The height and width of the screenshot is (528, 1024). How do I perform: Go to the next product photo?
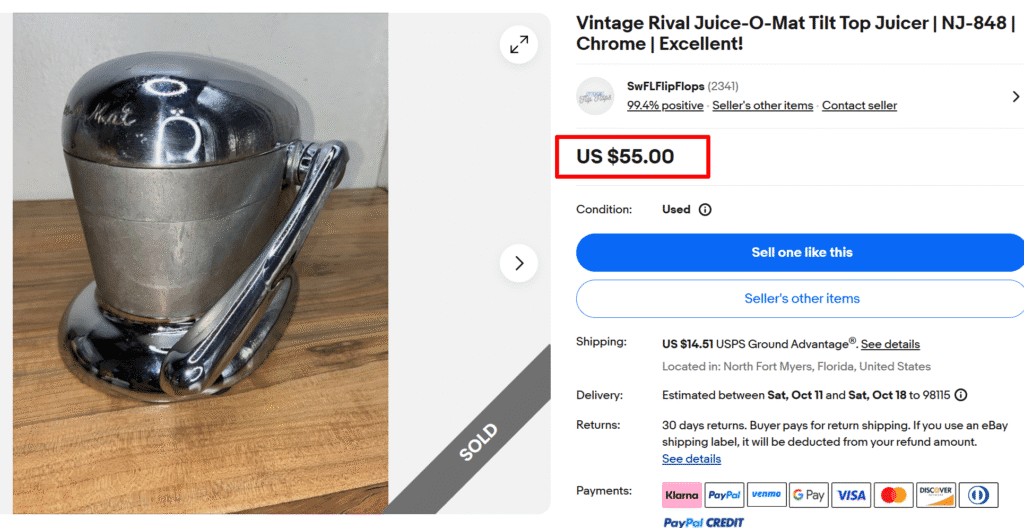519,263
